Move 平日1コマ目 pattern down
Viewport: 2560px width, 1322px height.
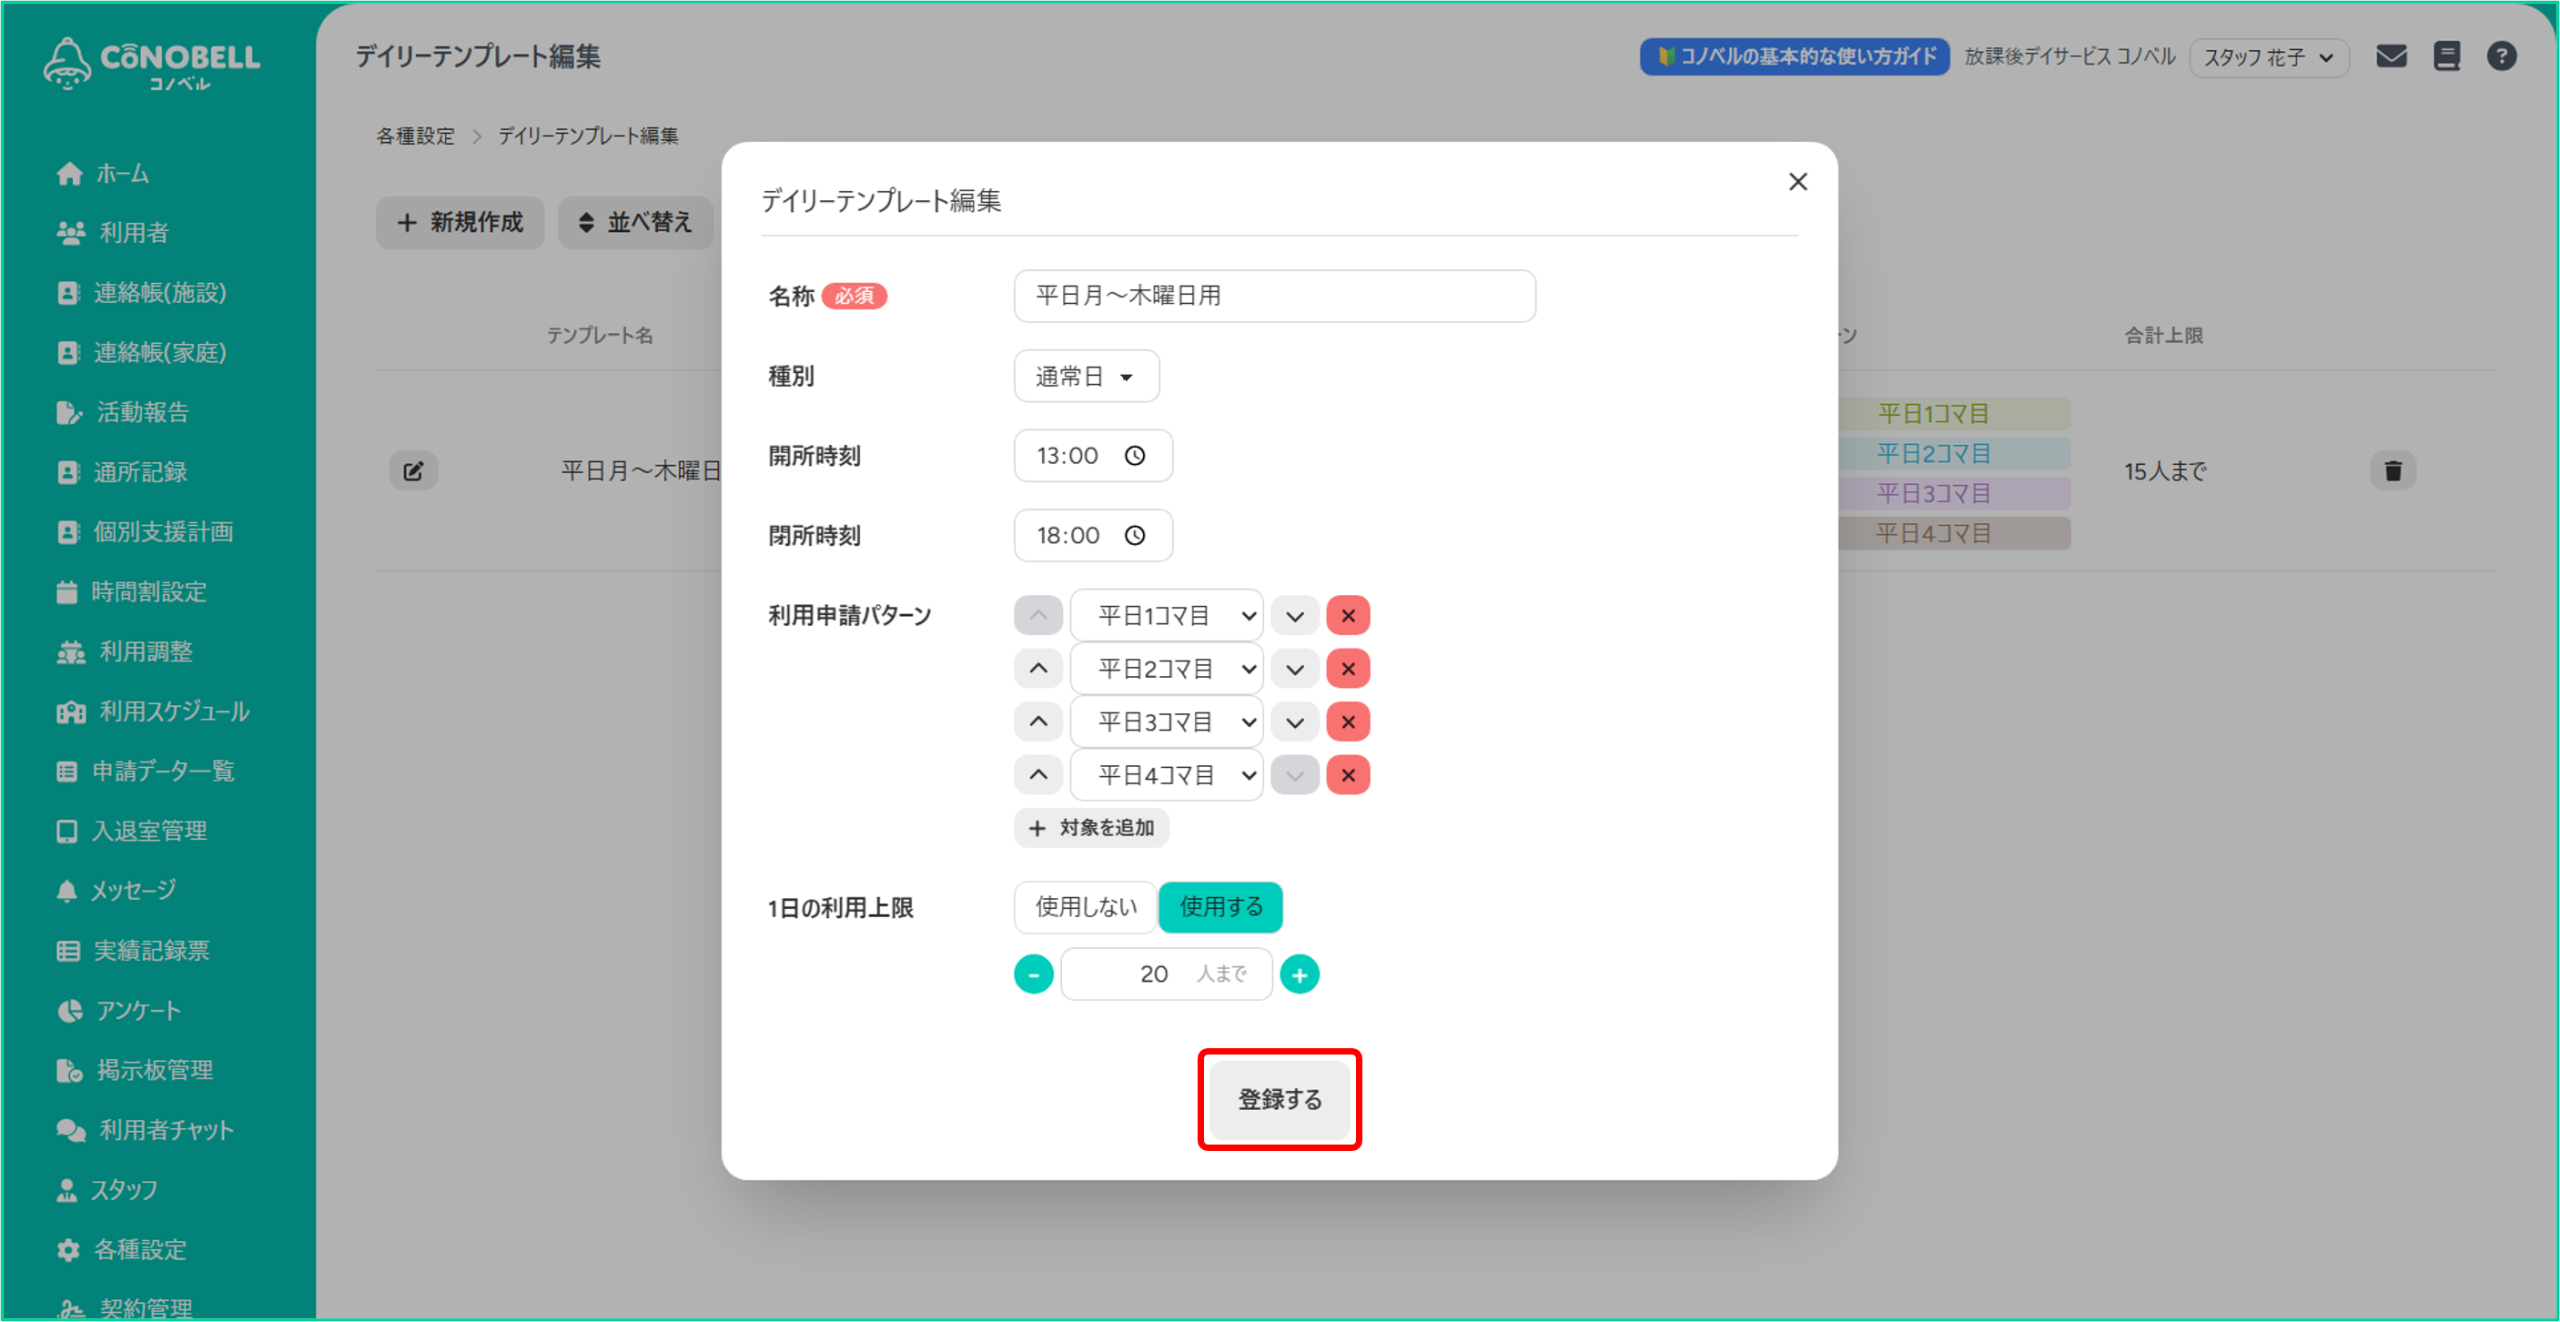[x=1294, y=616]
